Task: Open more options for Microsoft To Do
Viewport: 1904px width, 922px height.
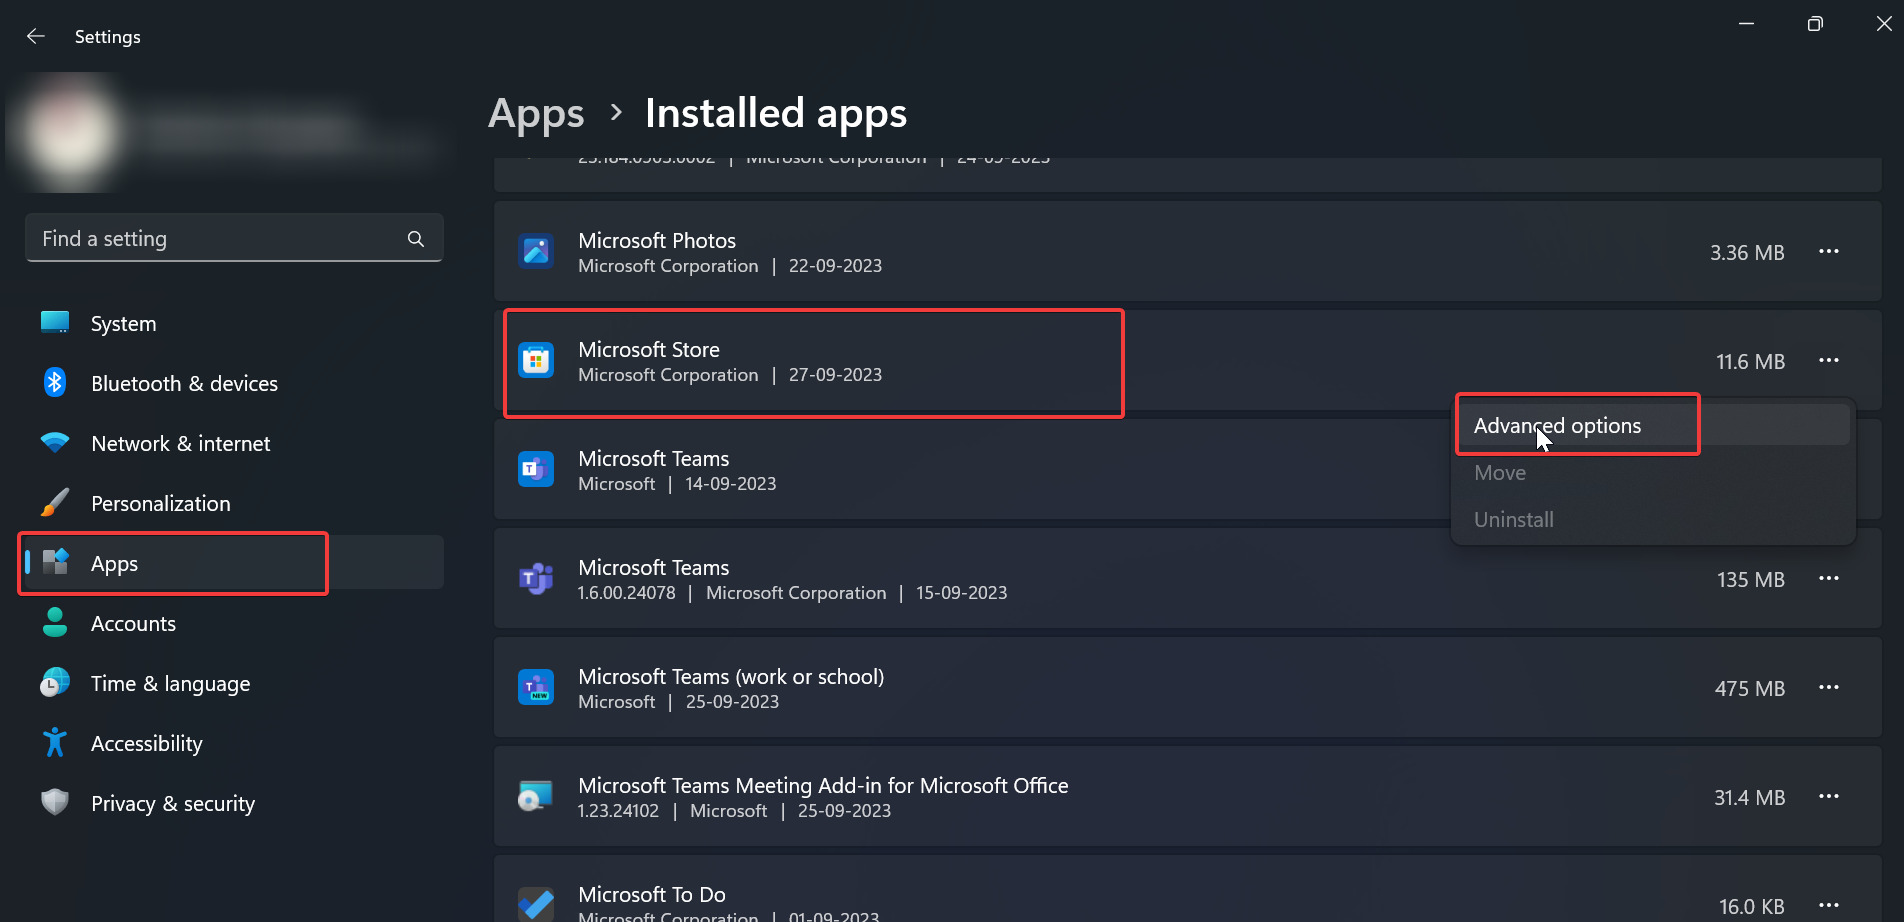Action: tap(1829, 904)
